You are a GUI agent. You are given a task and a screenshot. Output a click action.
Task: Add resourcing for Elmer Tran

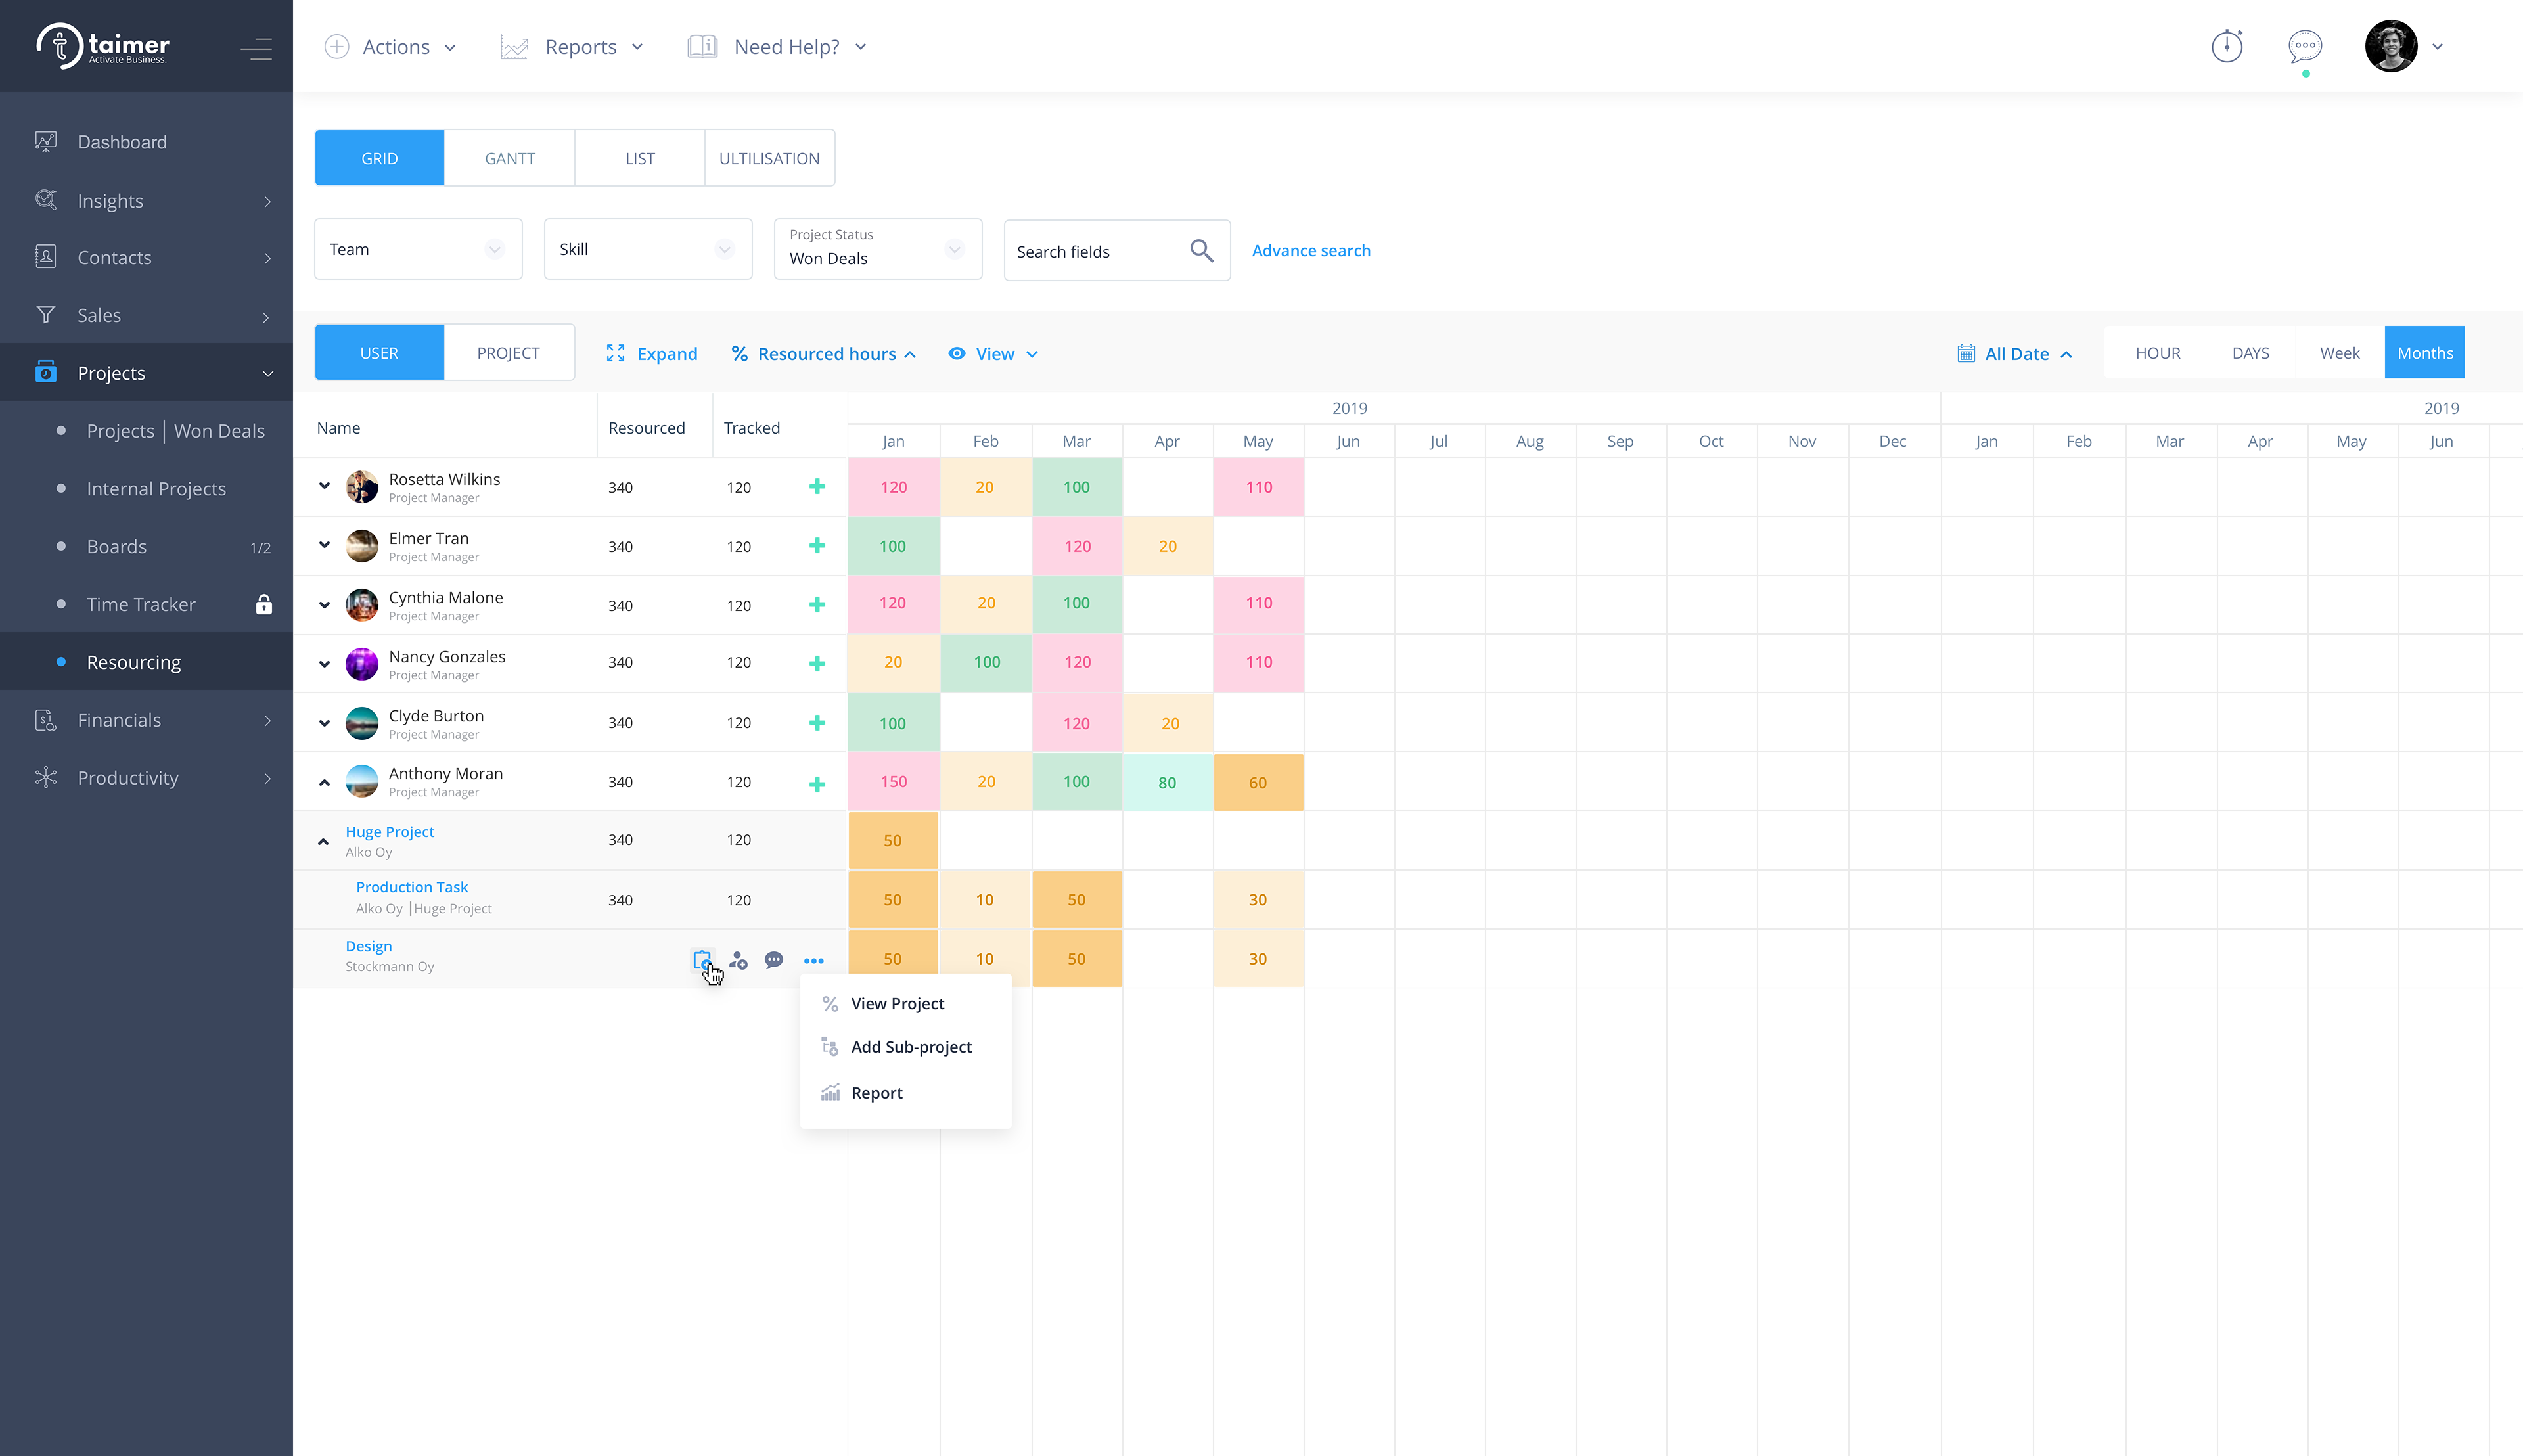817,546
